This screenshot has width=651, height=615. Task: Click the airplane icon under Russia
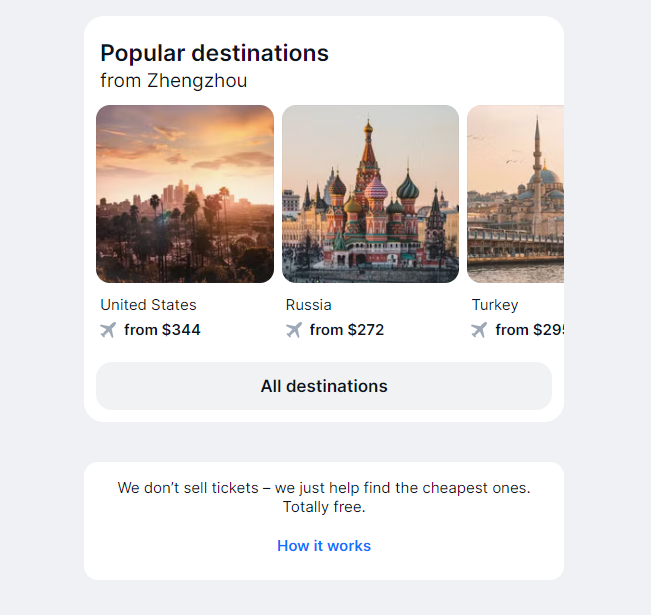(294, 330)
